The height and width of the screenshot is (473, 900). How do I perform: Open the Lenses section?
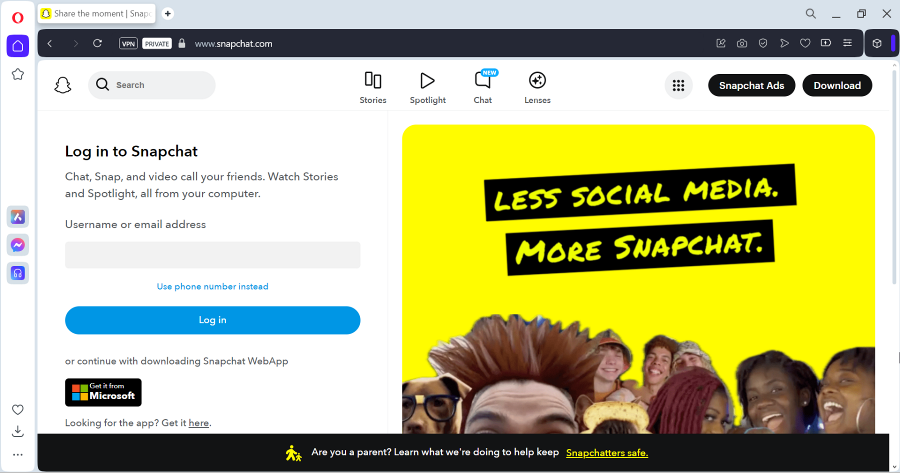click(537, 88)
